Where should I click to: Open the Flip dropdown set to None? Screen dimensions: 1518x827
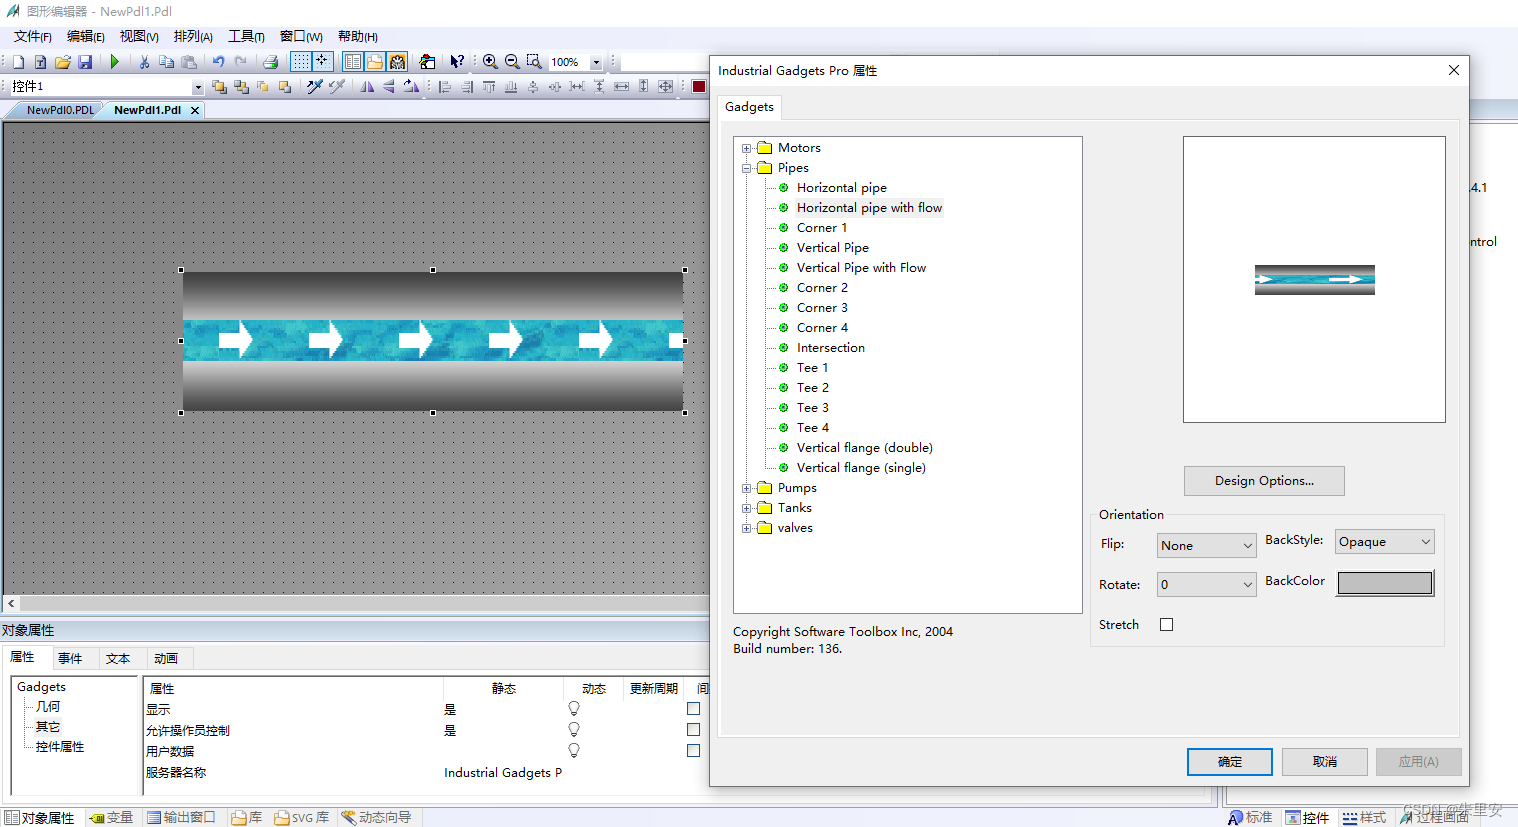1206,545
